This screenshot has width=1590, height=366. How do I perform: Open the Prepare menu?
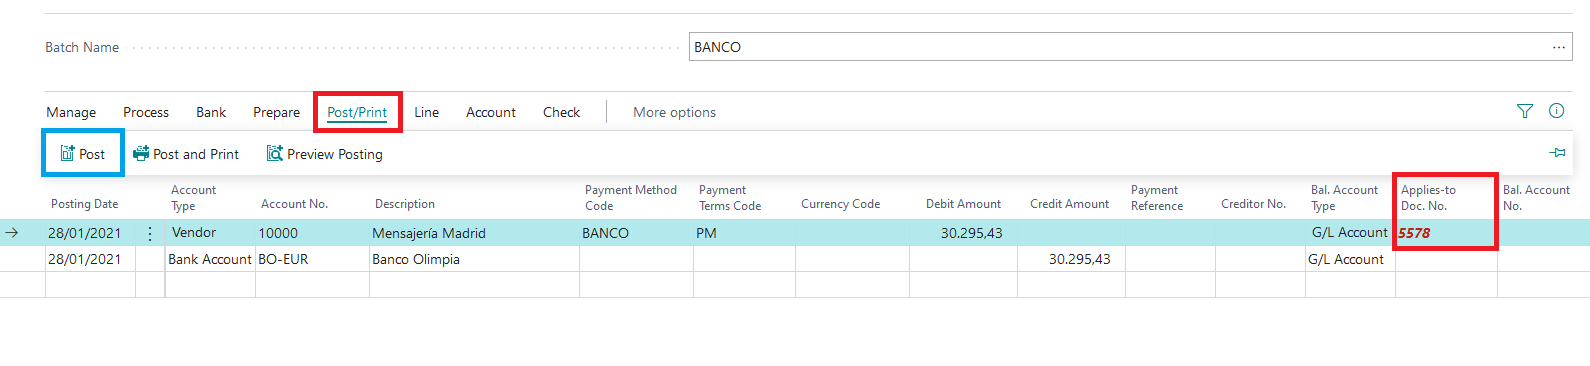[x=276, y=112]
